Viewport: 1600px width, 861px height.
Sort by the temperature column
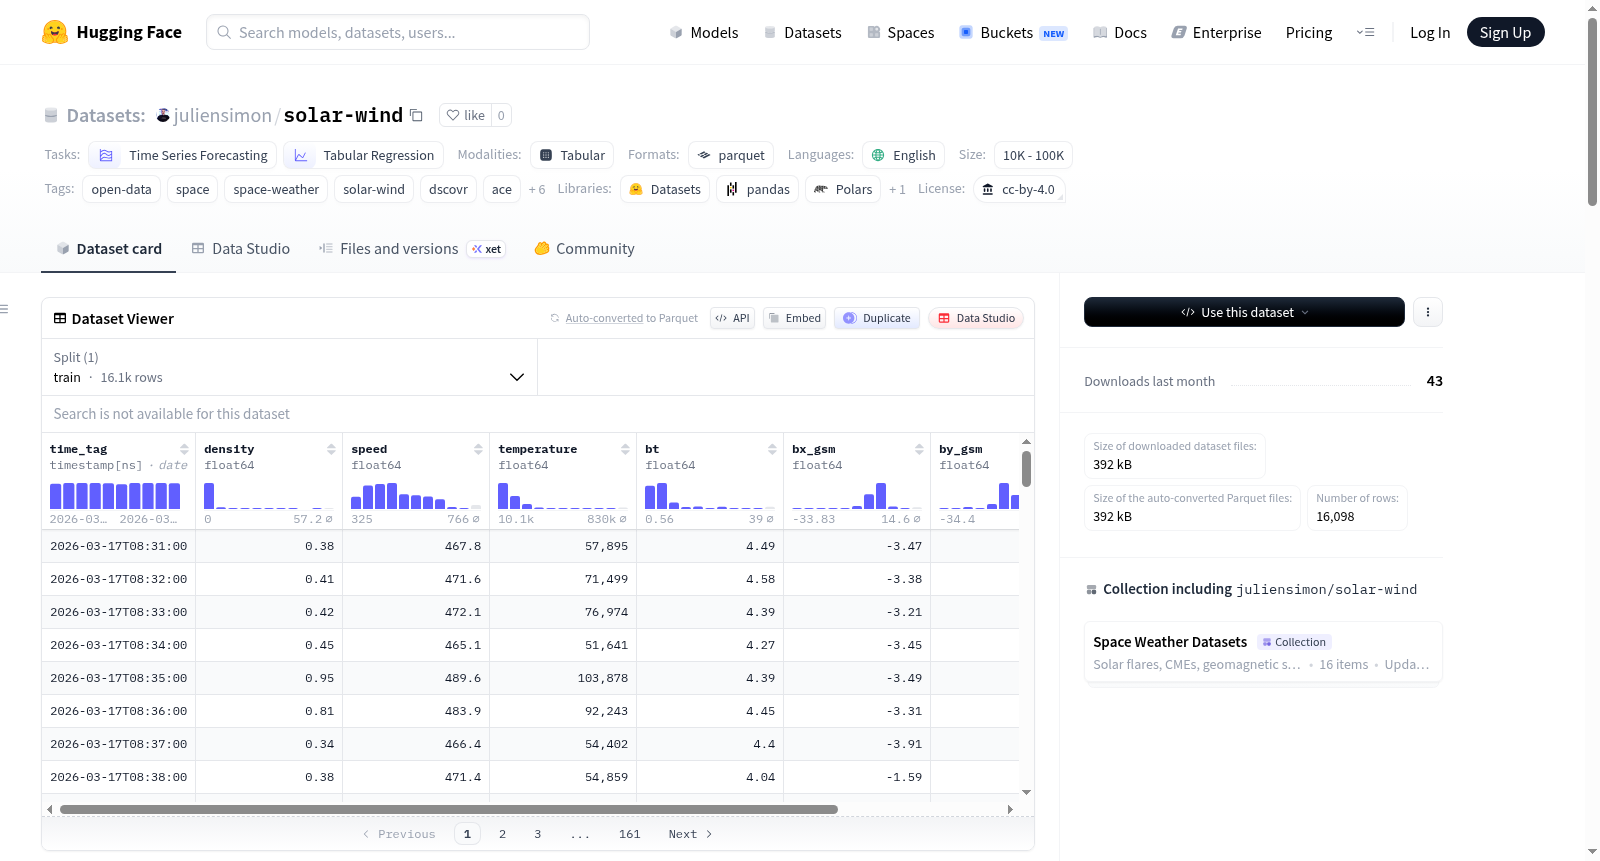tap(625, 449)
